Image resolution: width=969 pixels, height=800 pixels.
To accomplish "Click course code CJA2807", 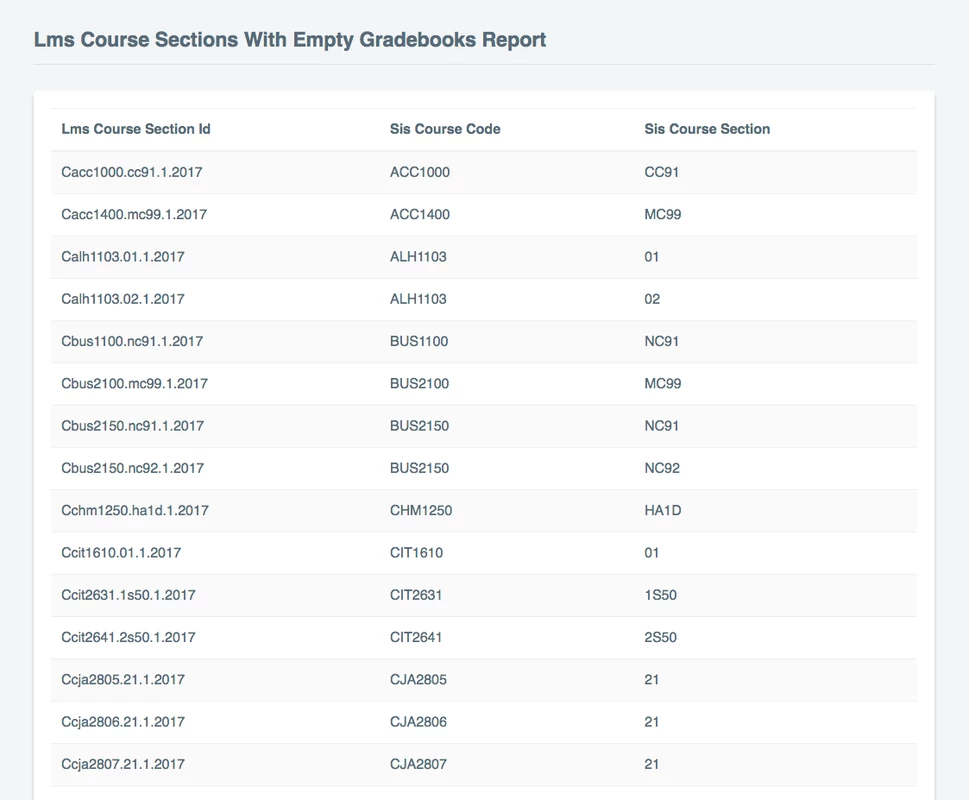I will pyautogui.click(x=418, y=765).
